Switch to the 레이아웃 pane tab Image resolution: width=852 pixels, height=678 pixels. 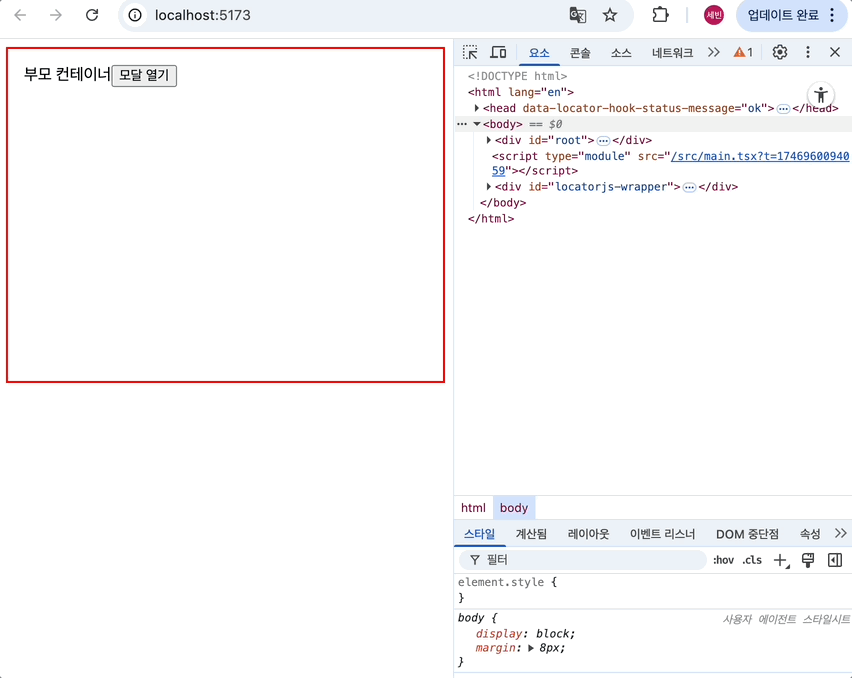pyautogui.click(x=588, y=534)
